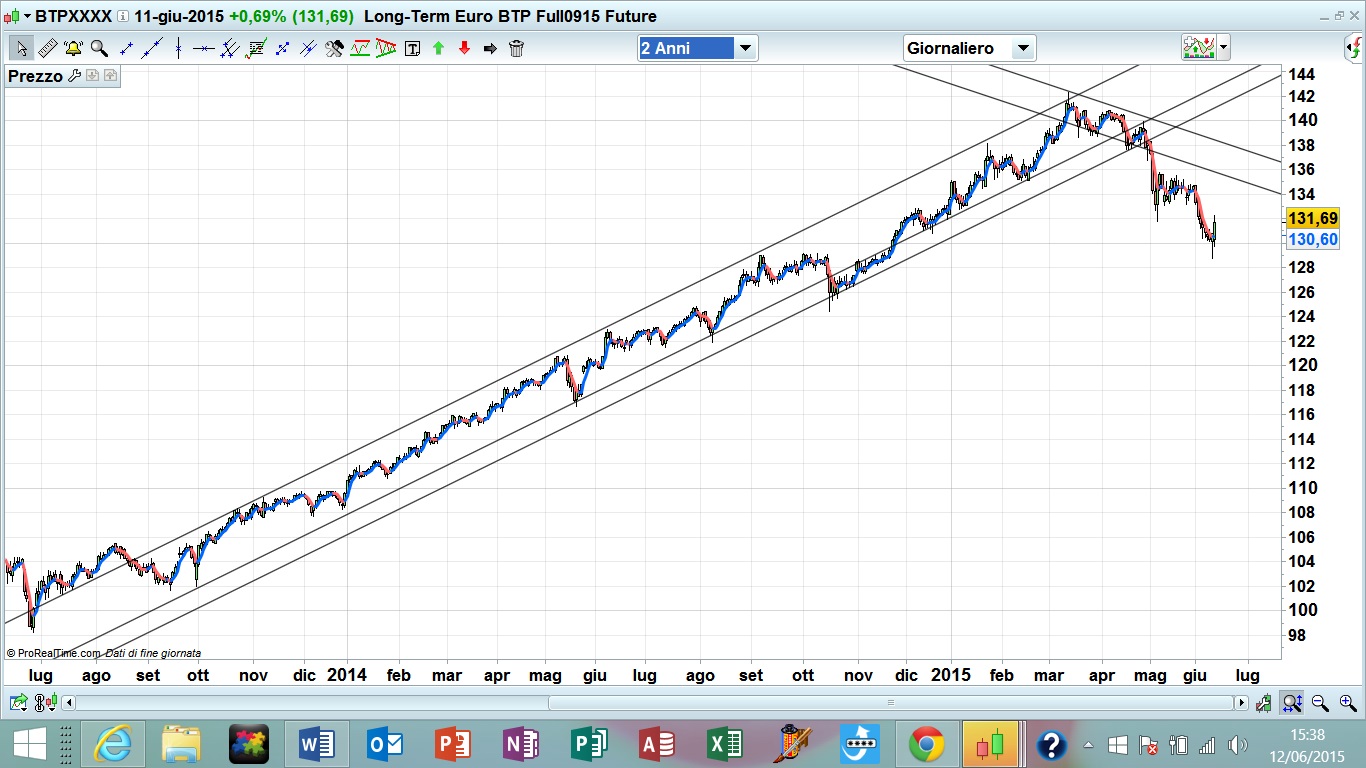This screenshot has height=768, width=1366.
Task: Move Prezzo panel up arrow icon
Action: pyautogui.click(x=110, y=76)
